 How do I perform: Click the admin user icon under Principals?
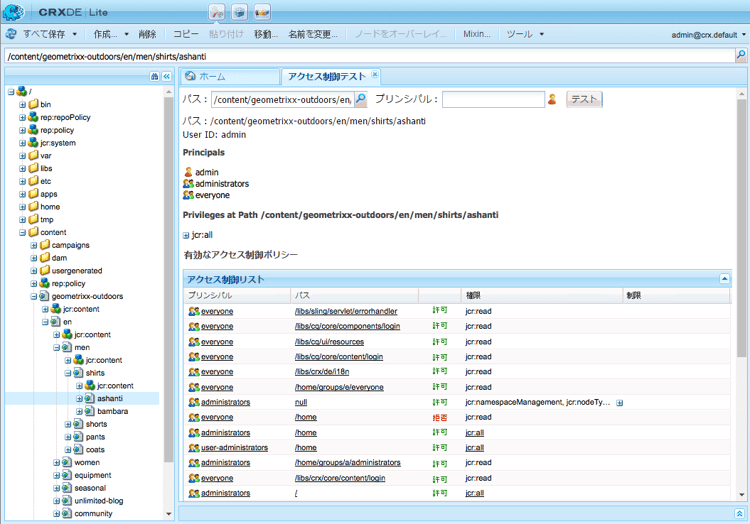(x=188, y=172)
